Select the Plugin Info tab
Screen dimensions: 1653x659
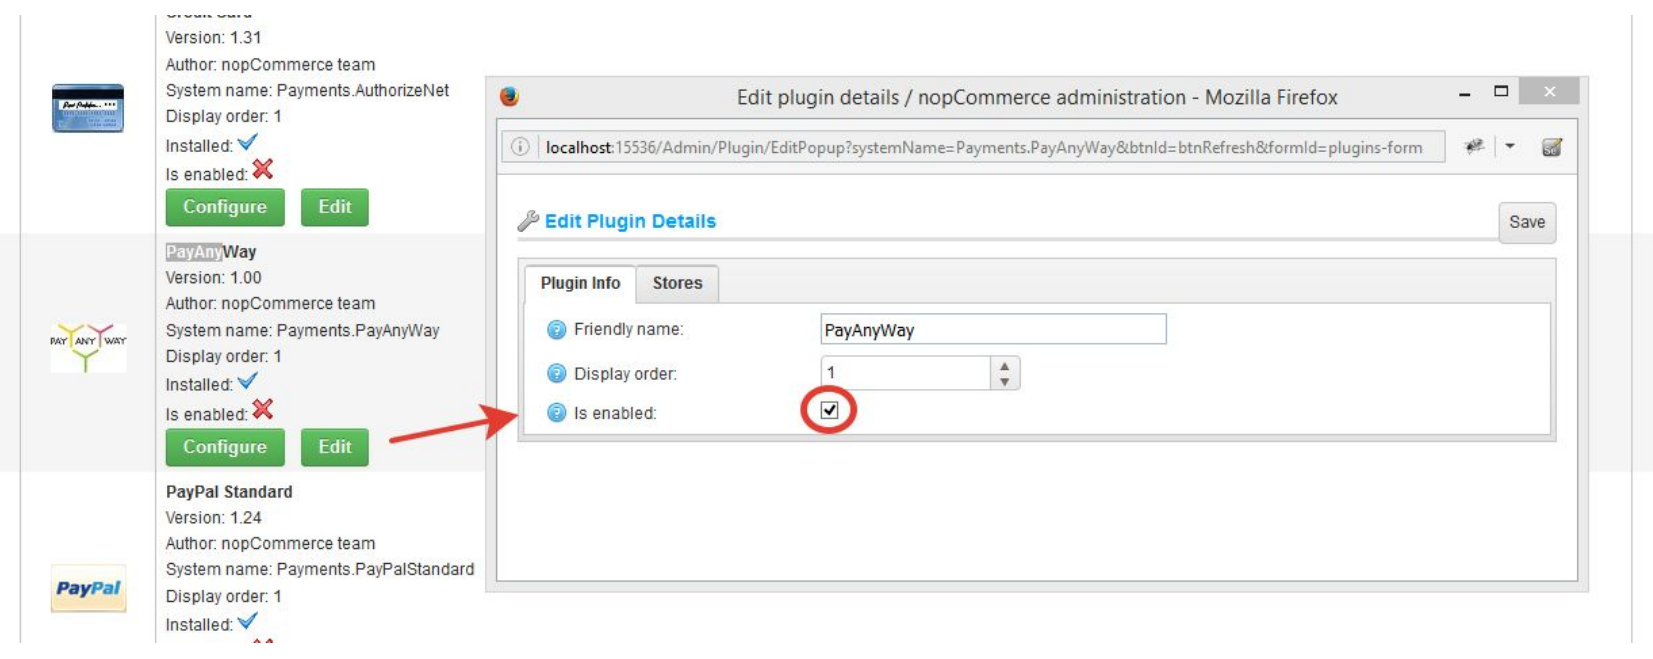coord(580,283)
